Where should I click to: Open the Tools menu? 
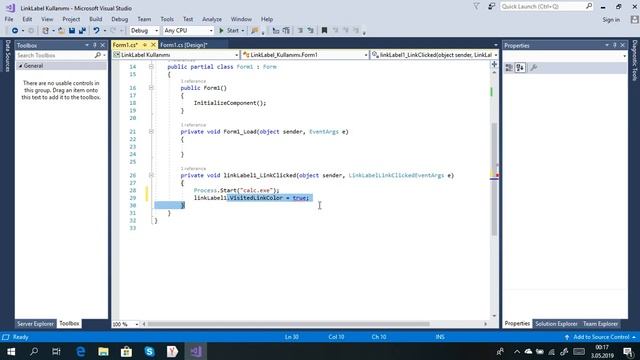(167, 19)
